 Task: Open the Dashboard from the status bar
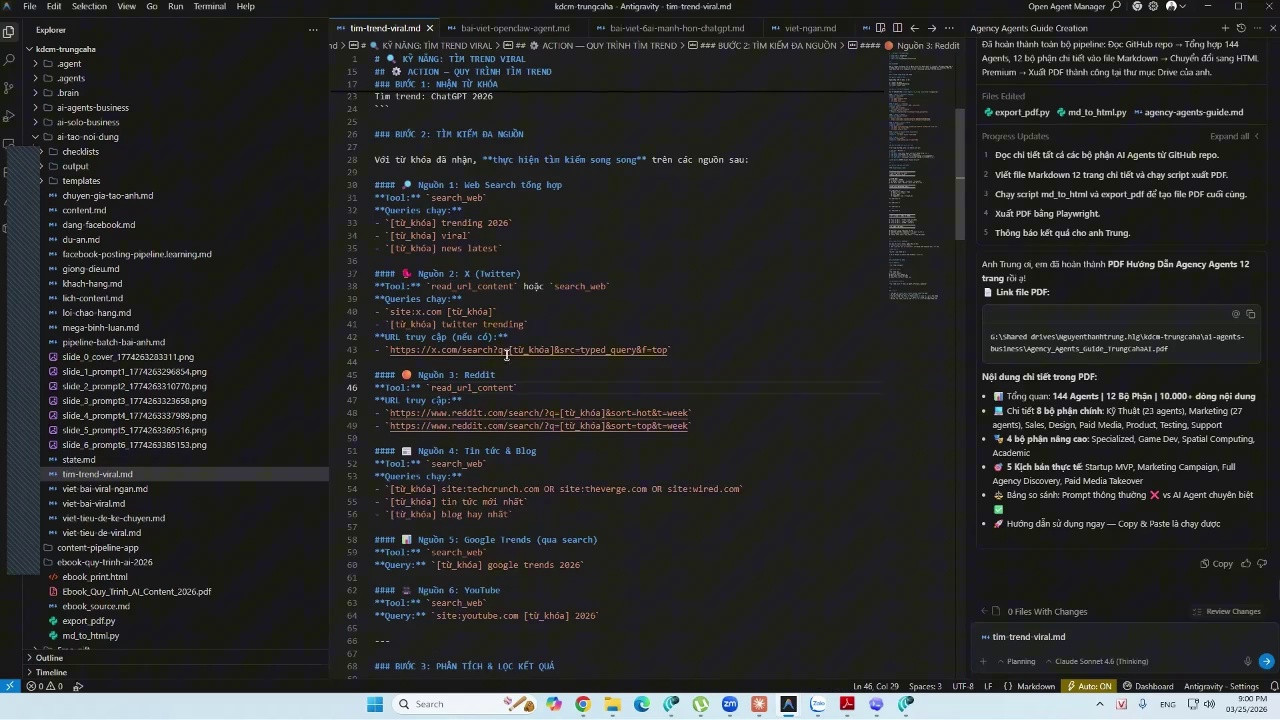point(1148,687)
